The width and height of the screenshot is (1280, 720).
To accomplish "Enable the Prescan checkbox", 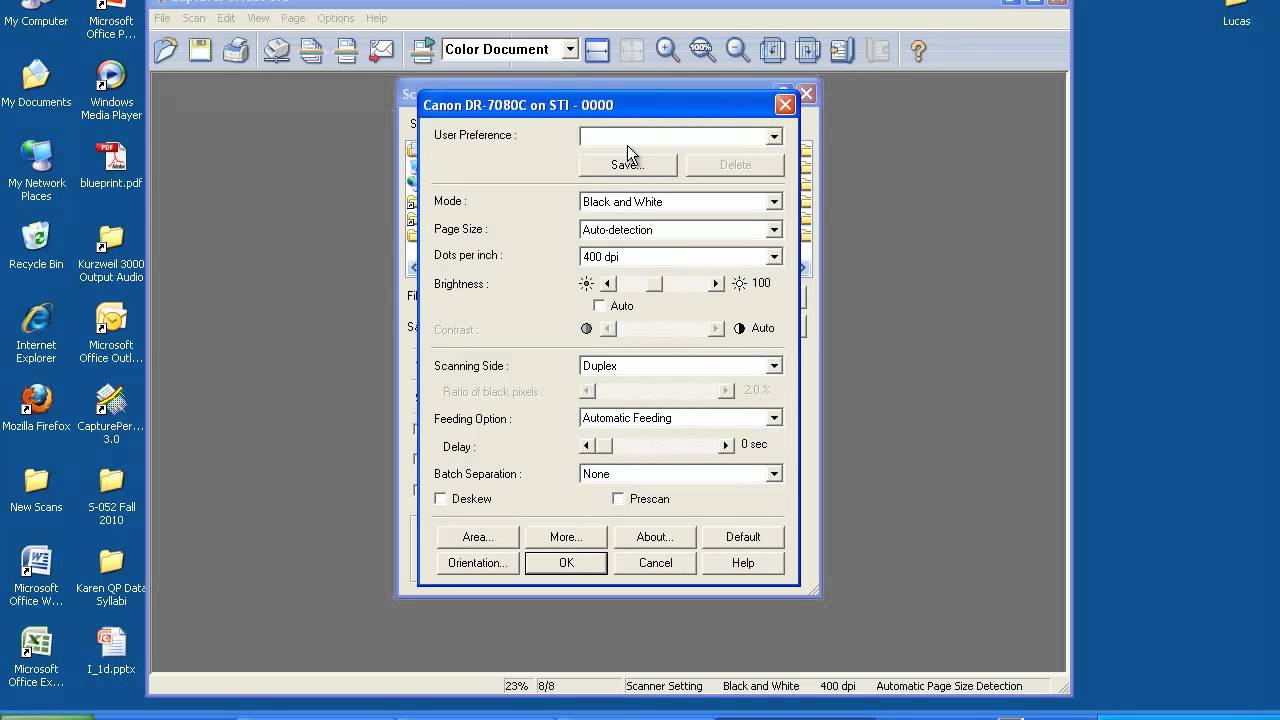I will click(618, 499).
